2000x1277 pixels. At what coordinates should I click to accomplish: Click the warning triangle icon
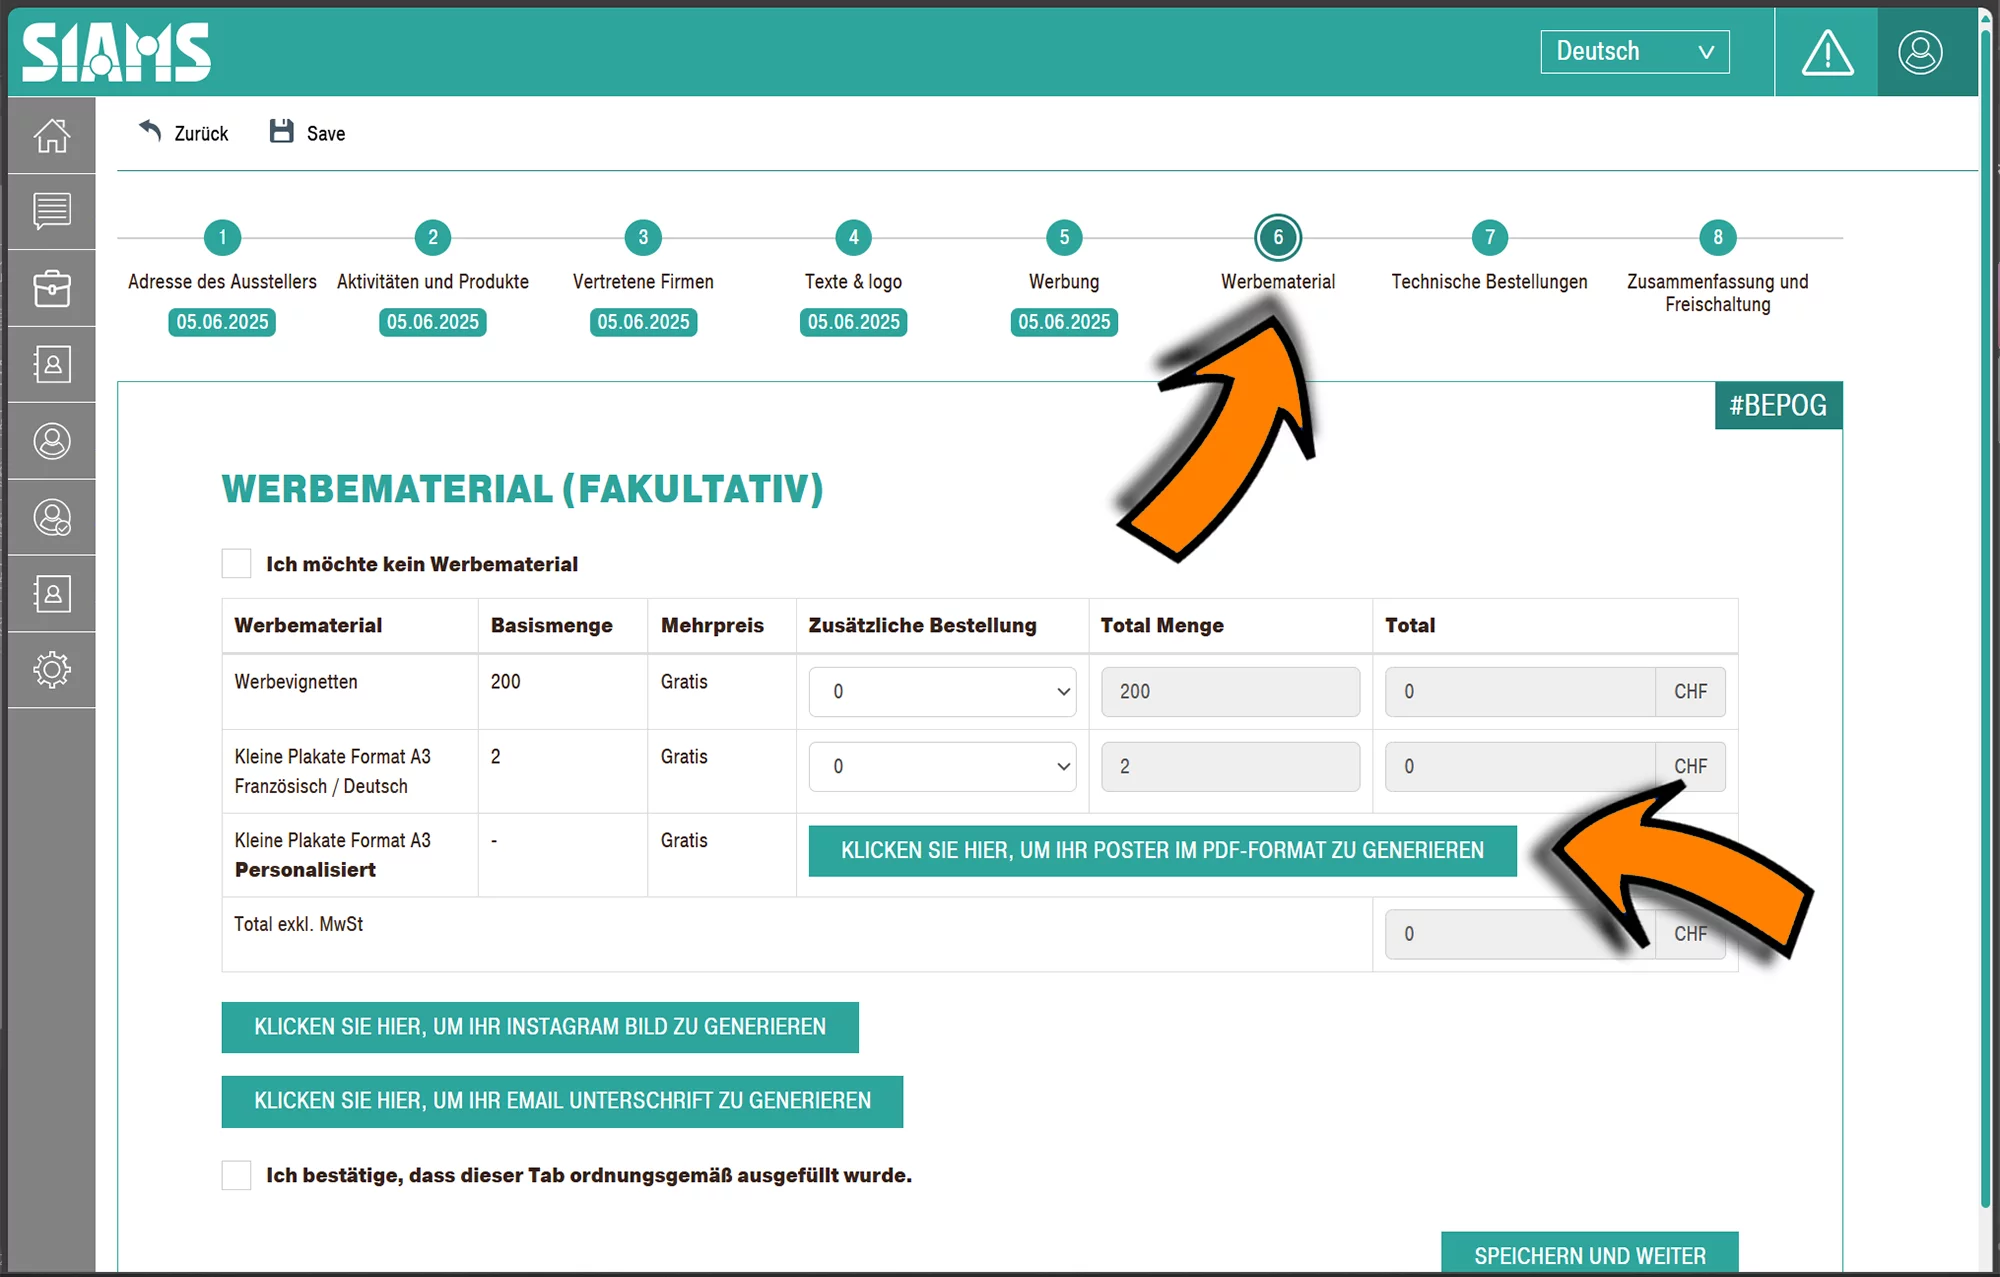coord(1827,52)
